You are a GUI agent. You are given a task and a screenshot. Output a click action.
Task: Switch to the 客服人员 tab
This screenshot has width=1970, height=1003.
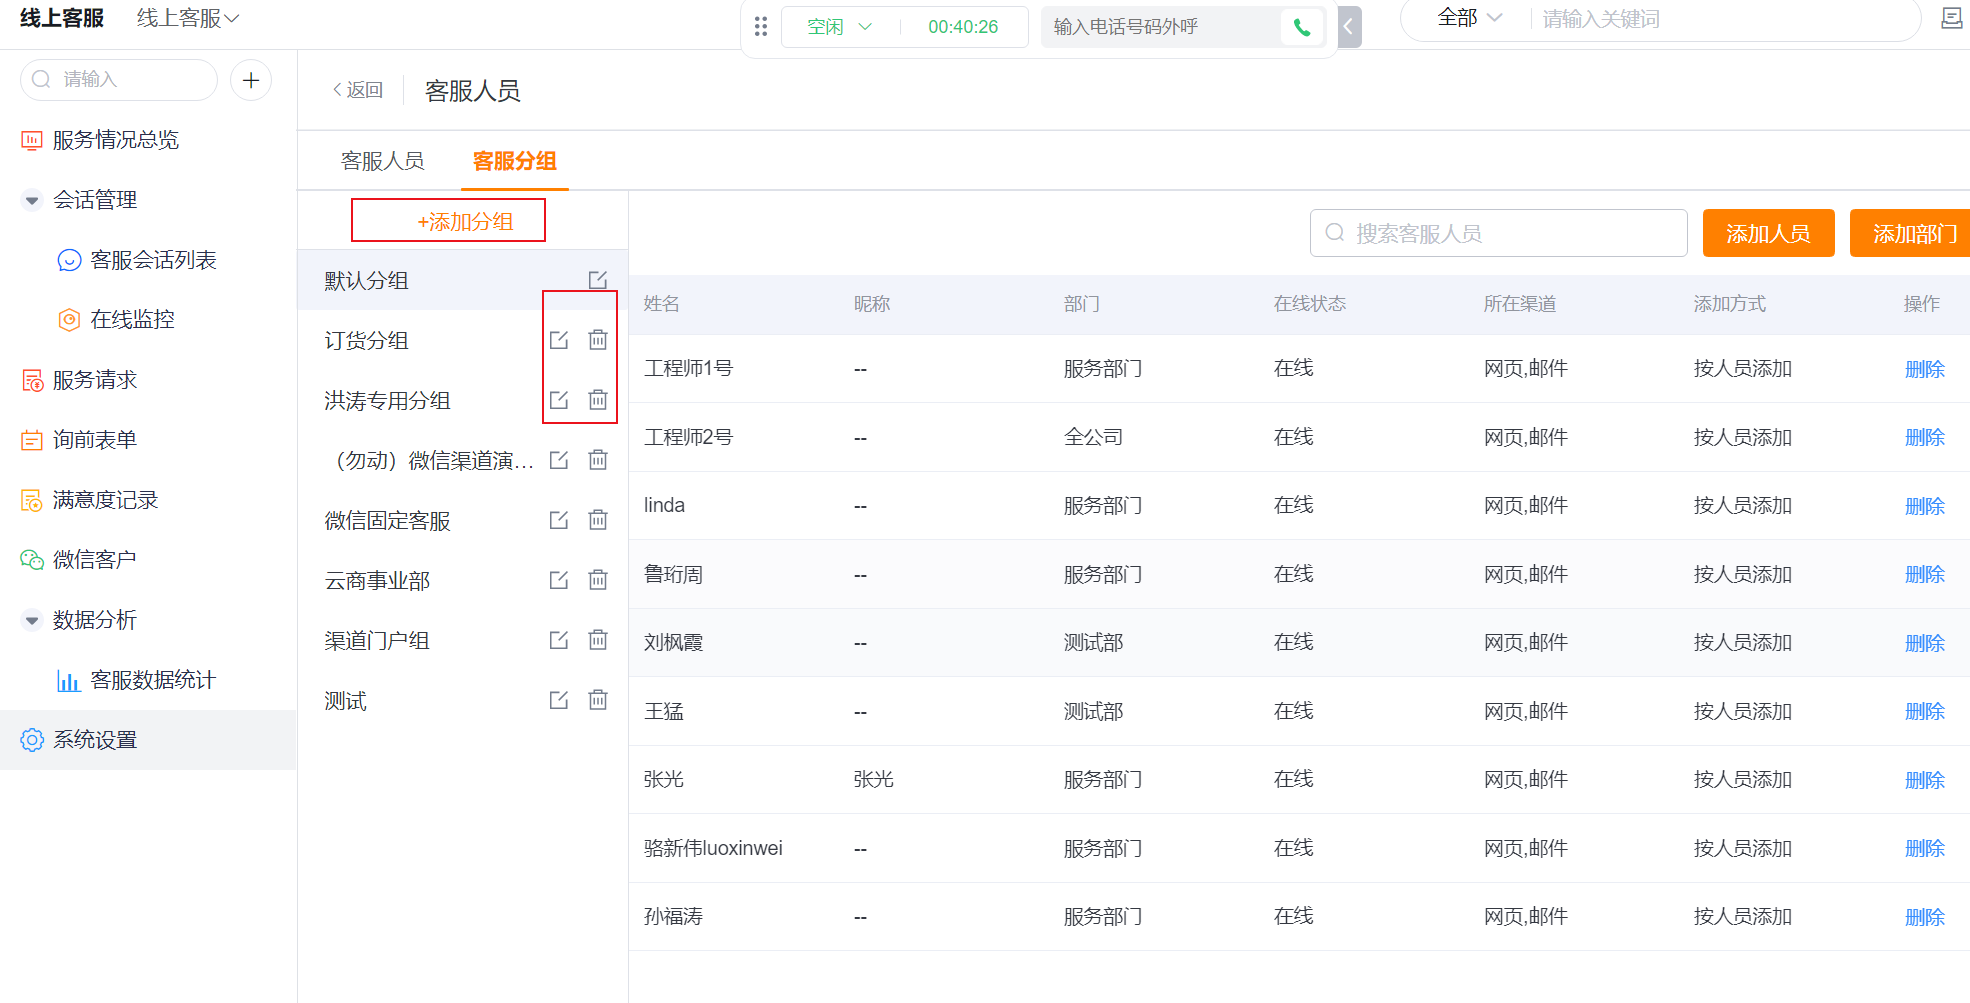(x=382, y=161)
